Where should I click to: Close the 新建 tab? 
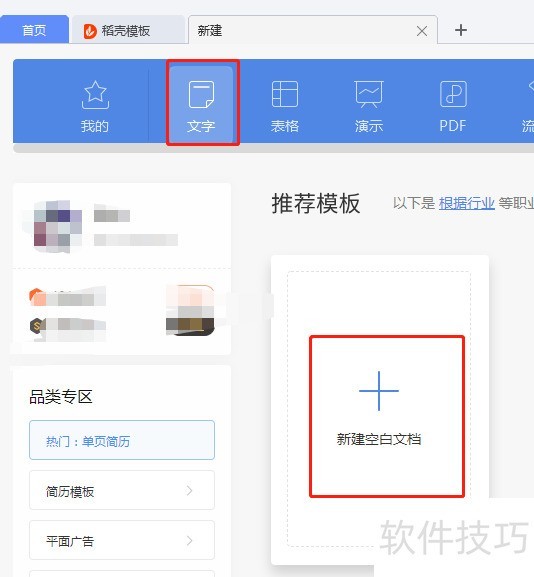pyautogui.click(x=422, y=31)
